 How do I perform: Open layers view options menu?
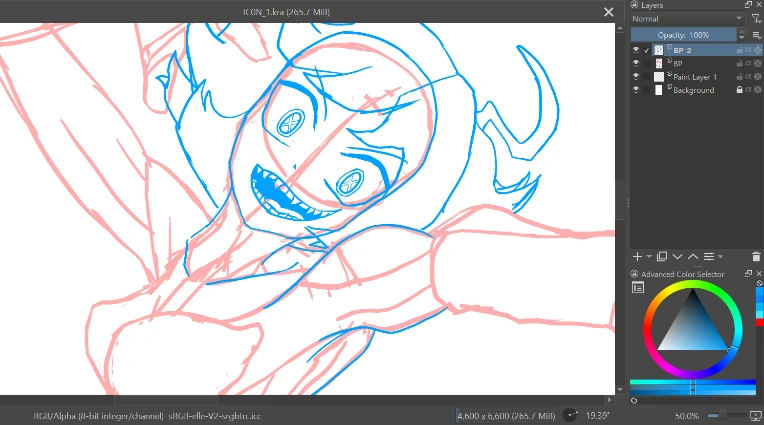757,35
